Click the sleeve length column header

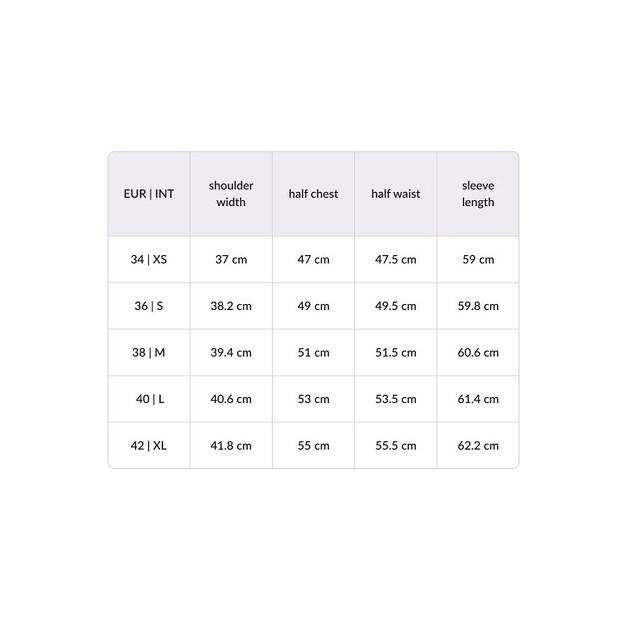[x=478, y=194]
